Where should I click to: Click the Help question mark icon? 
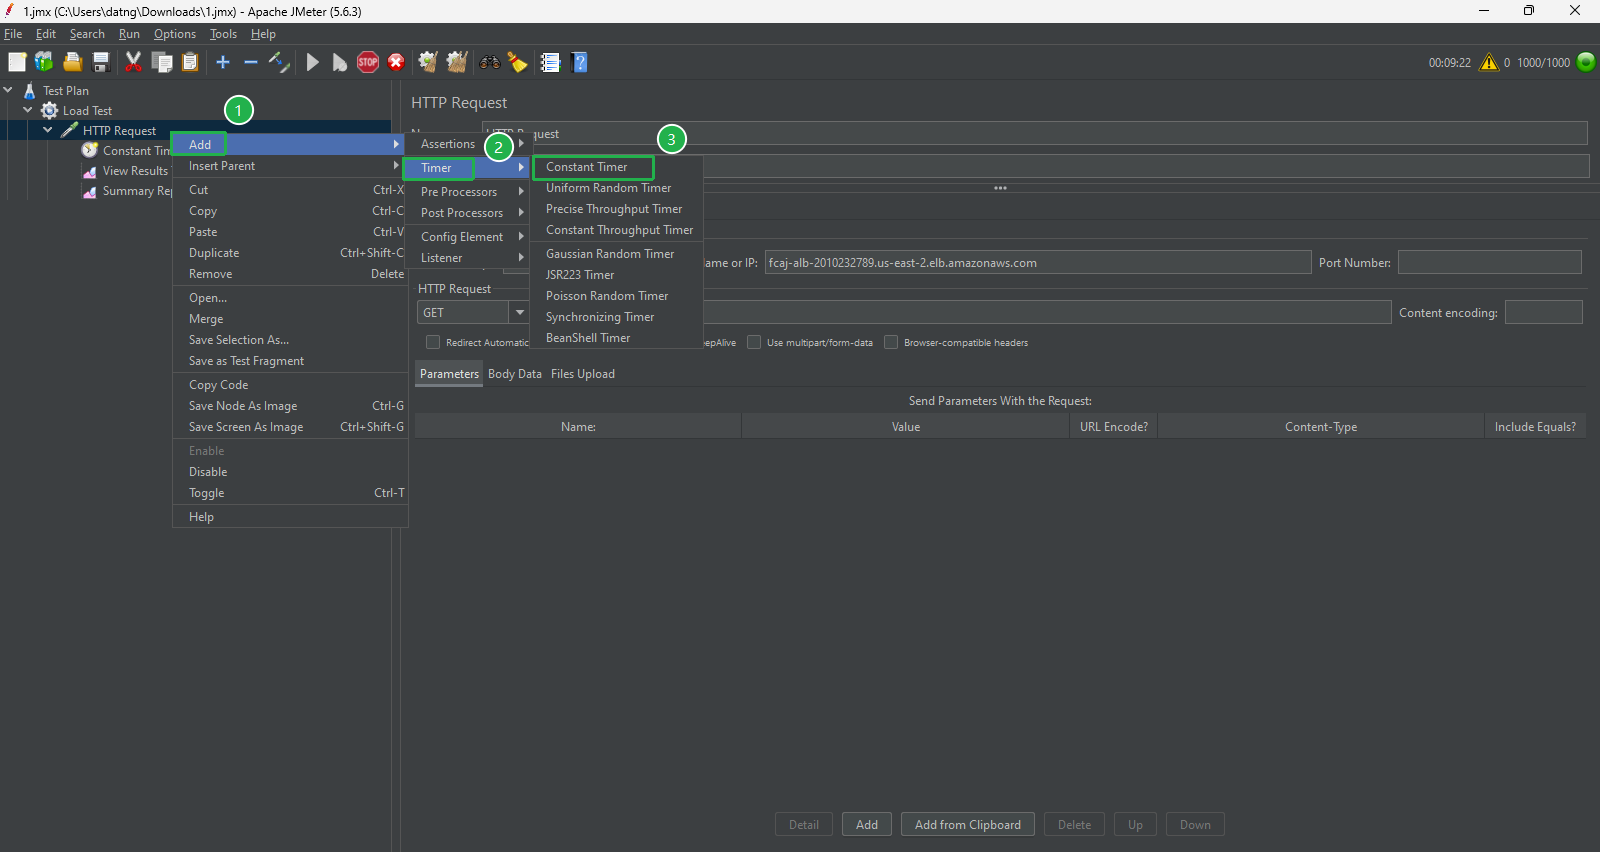579,62
